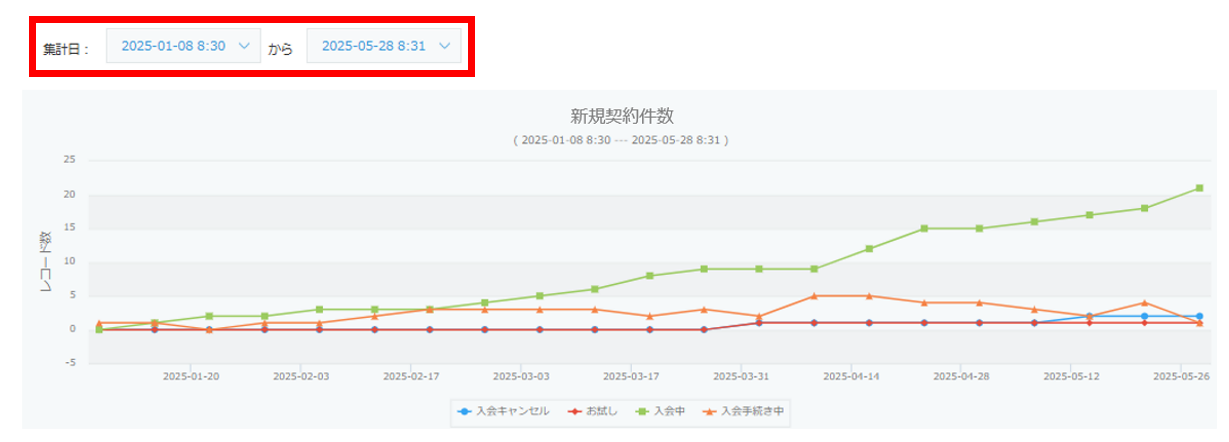Viewport: 1229px width, 442px height.
Task: Click x-axis label 2025-02-17
Action: click(x=412, y=377)
